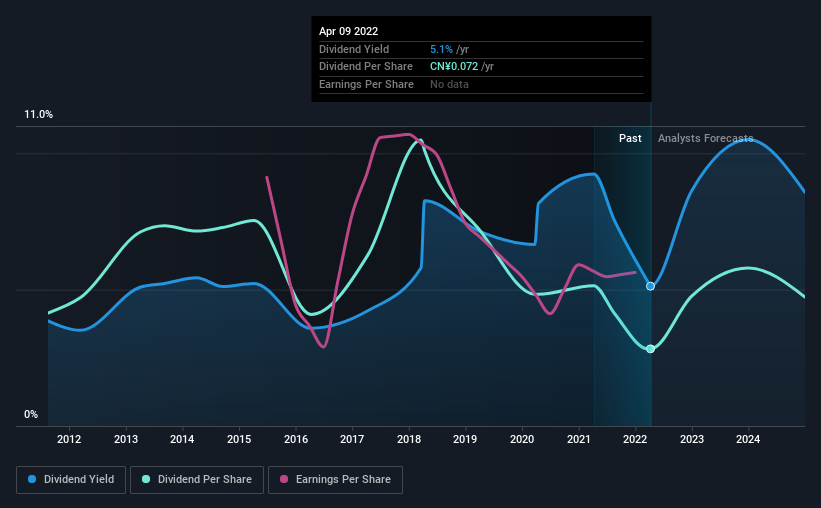Click the 0% y-axis label
This screenshot has width=821, height=508.
tap(31, 414)
